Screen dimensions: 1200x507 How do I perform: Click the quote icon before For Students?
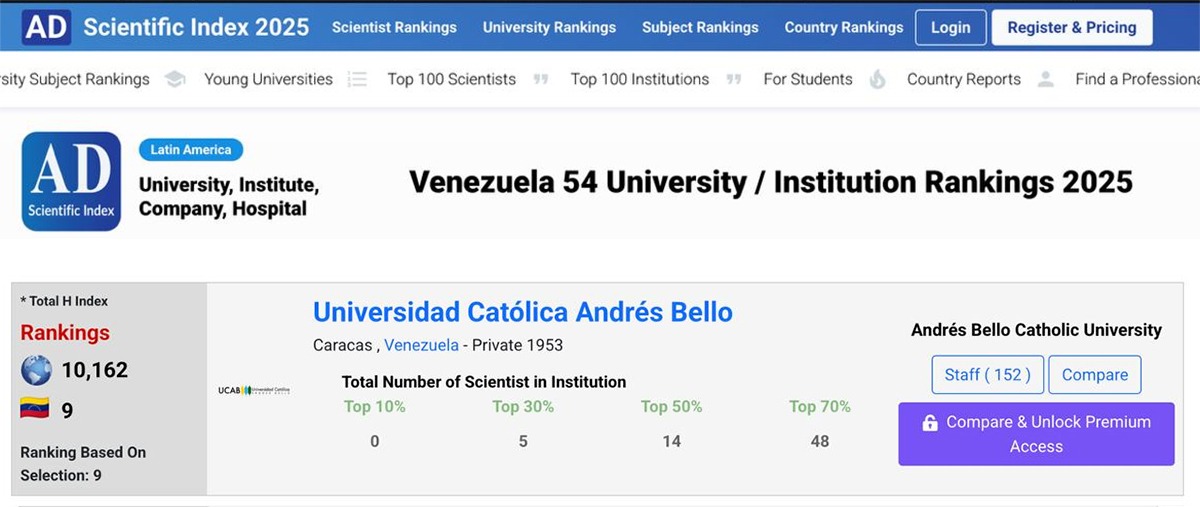click(x=734, y=80)
